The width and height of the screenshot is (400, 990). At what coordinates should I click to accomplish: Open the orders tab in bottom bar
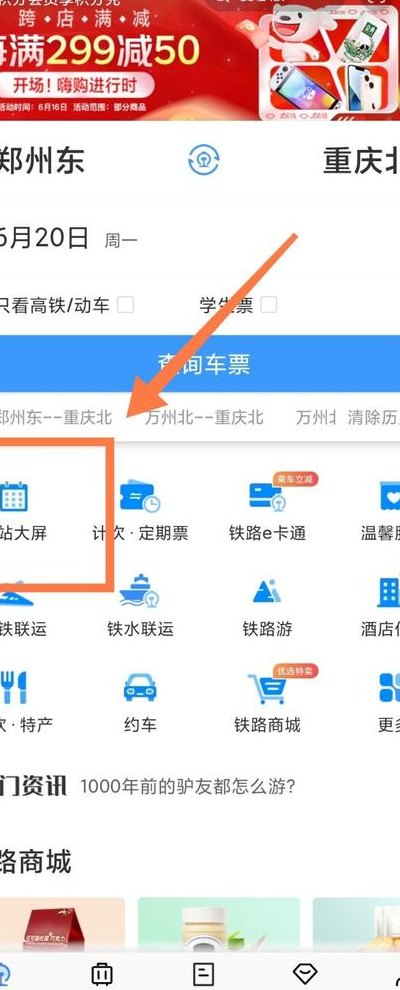tap(203, 973)
